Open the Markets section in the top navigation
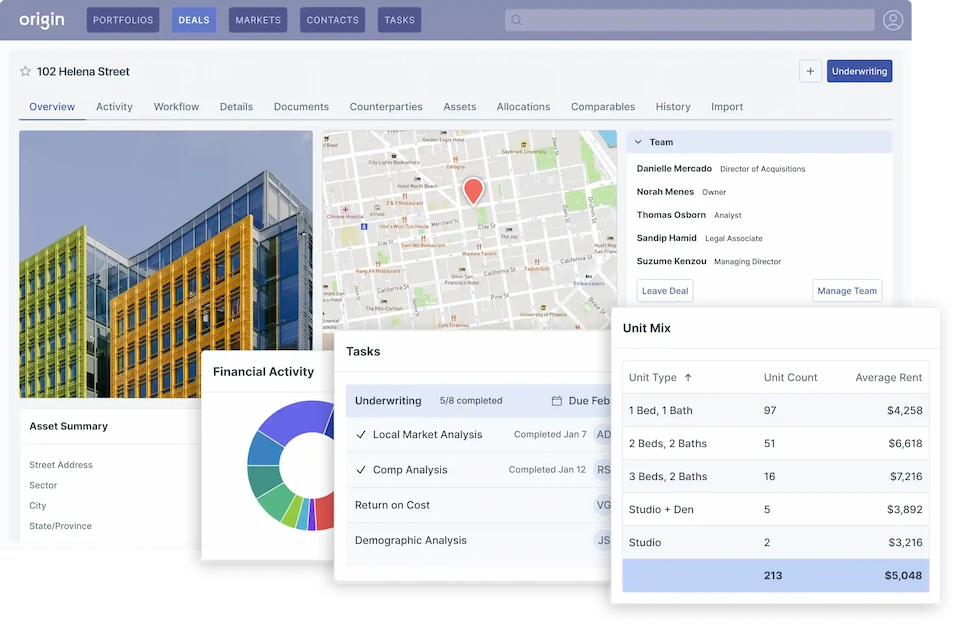The height and width of the screenshot is (625, 956). tap(257, 19)
